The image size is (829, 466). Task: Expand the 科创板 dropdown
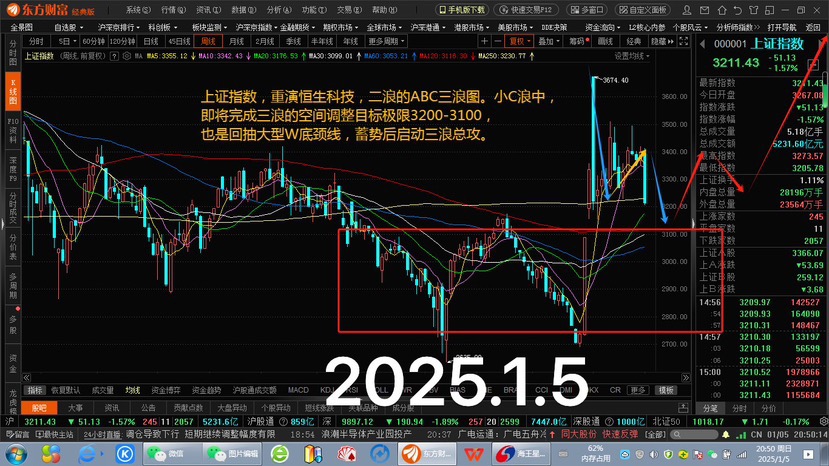(163, 27)
